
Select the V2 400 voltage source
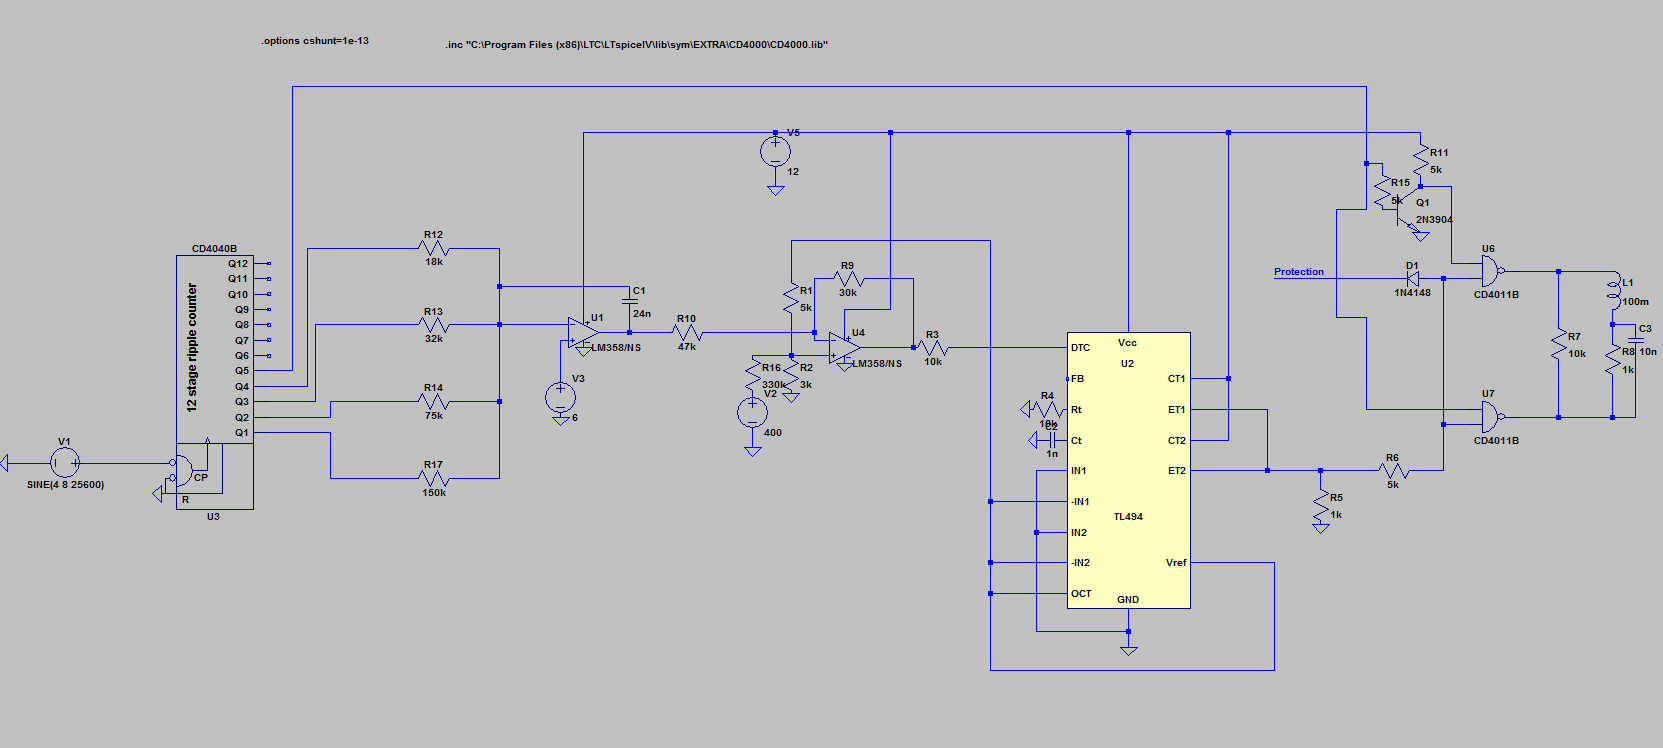pos(752,413)
